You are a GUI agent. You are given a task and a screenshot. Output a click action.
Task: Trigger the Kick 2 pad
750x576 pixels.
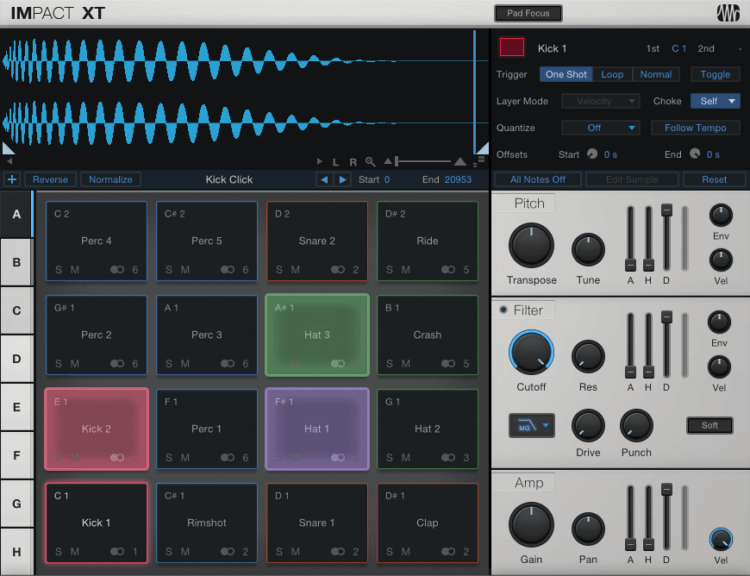coord(96,429)
